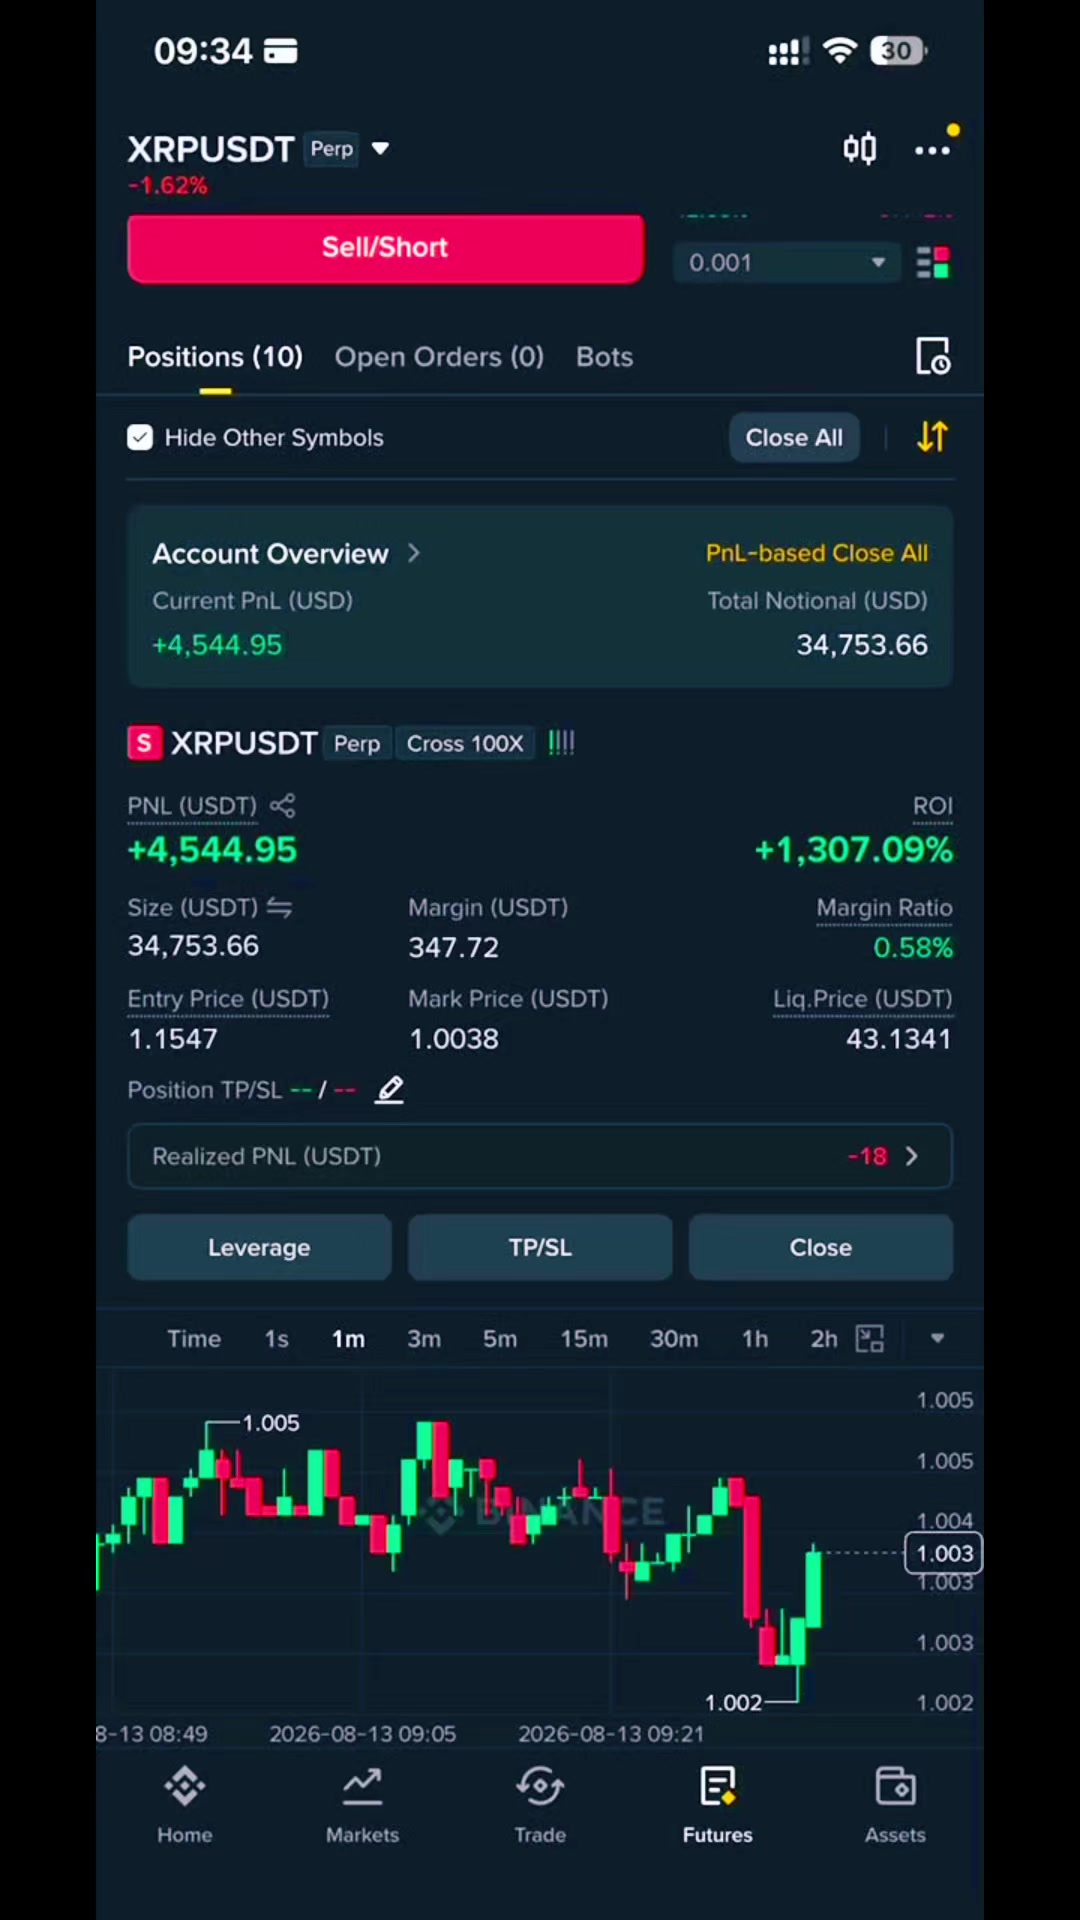Image resolution: width=1080 pixels, height=1920 pixels.
Task: Tap the 1.005 high price chart label
Action: click(x=271, y=1423)
